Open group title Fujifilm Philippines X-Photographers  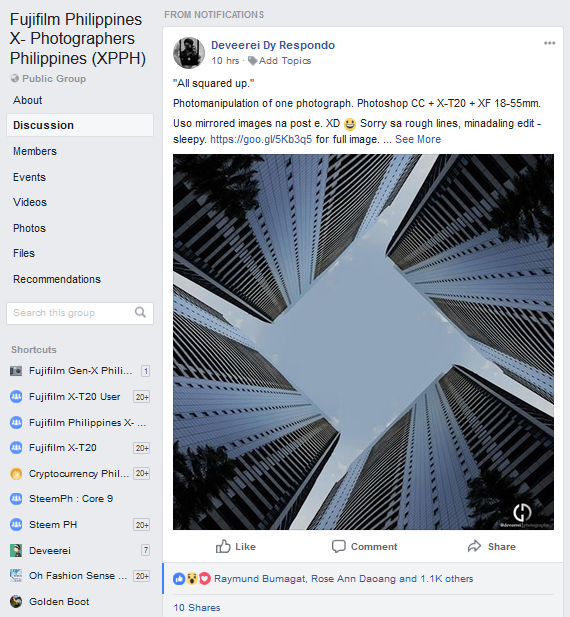tap(77, 39)
